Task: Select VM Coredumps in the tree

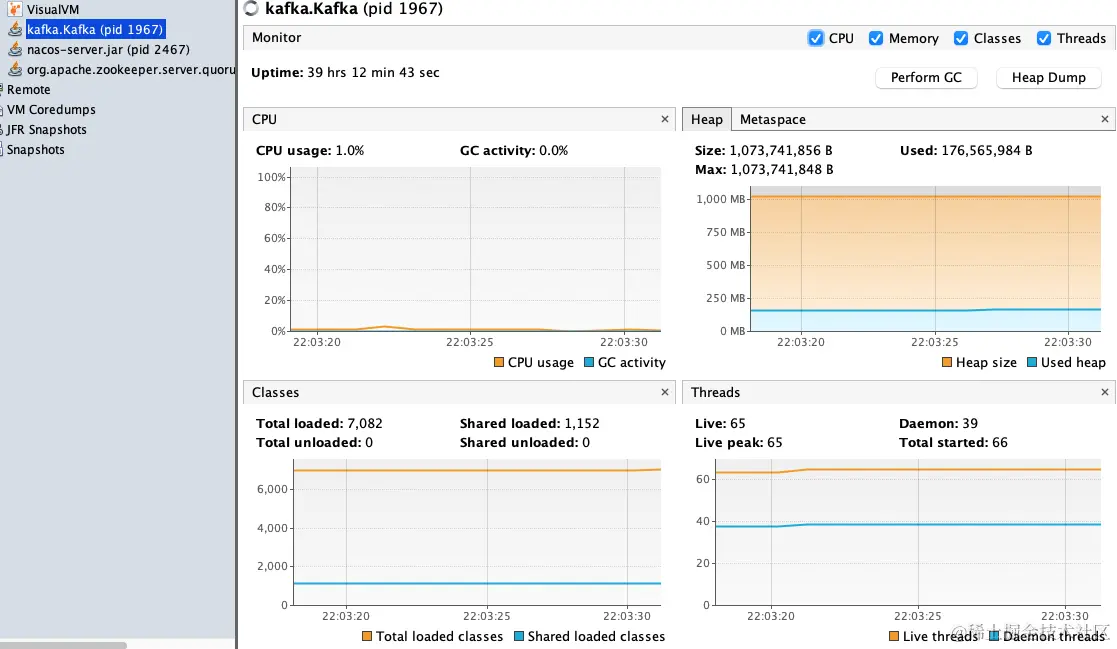Action: 51,109
